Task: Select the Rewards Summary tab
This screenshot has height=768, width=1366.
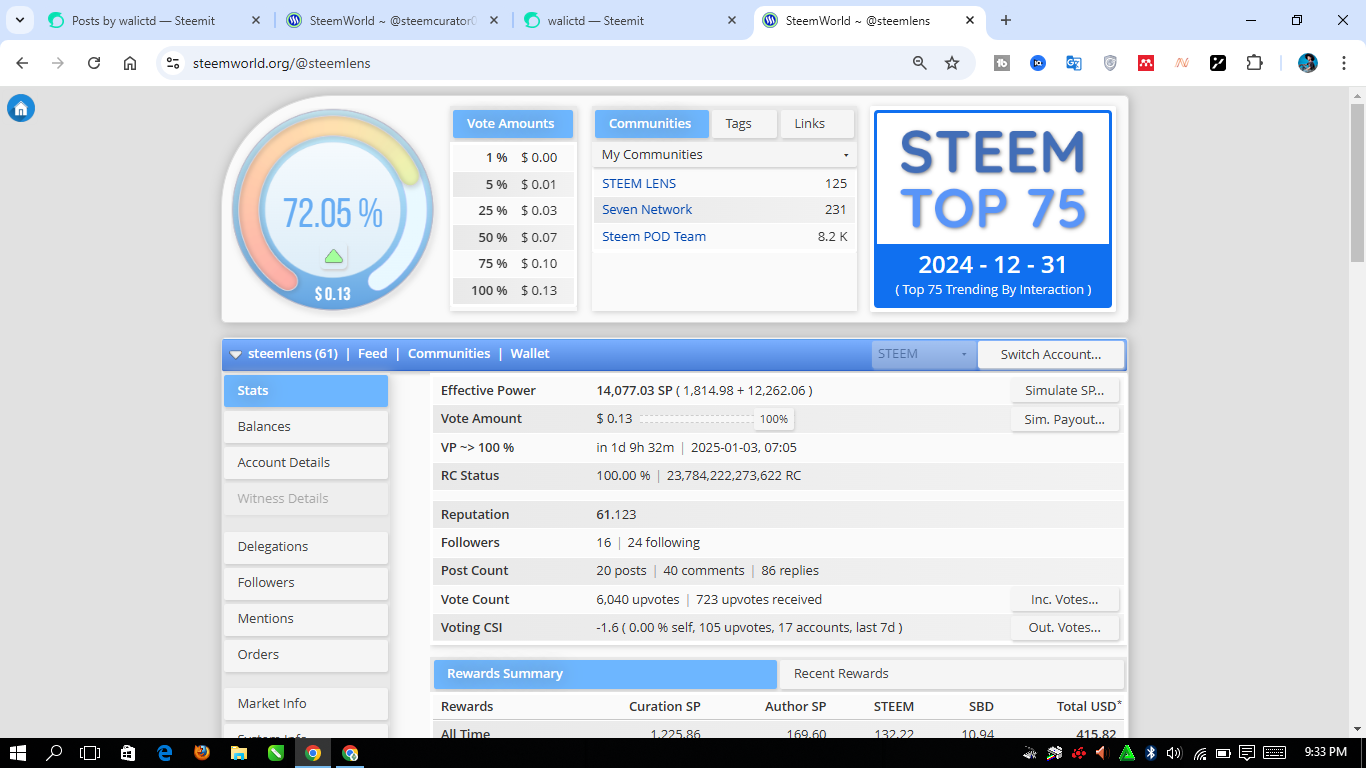Action: click(x=605, y=674)
